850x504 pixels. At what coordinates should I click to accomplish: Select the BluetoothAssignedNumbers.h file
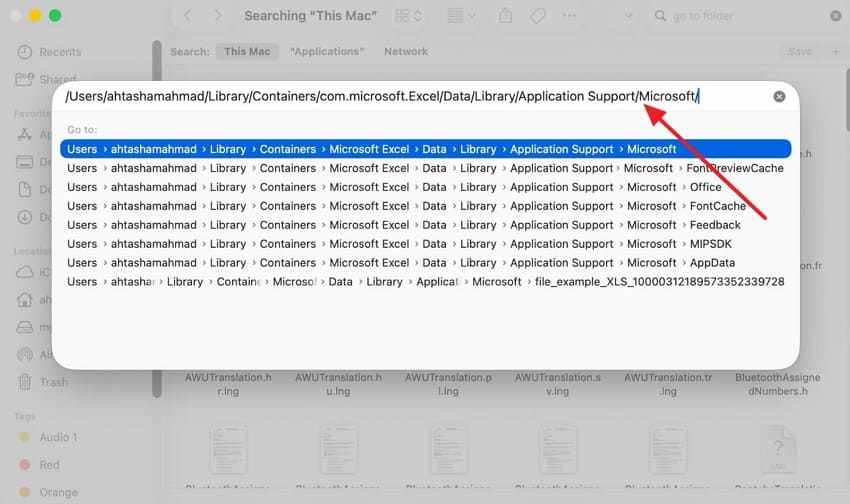[777, 384]
